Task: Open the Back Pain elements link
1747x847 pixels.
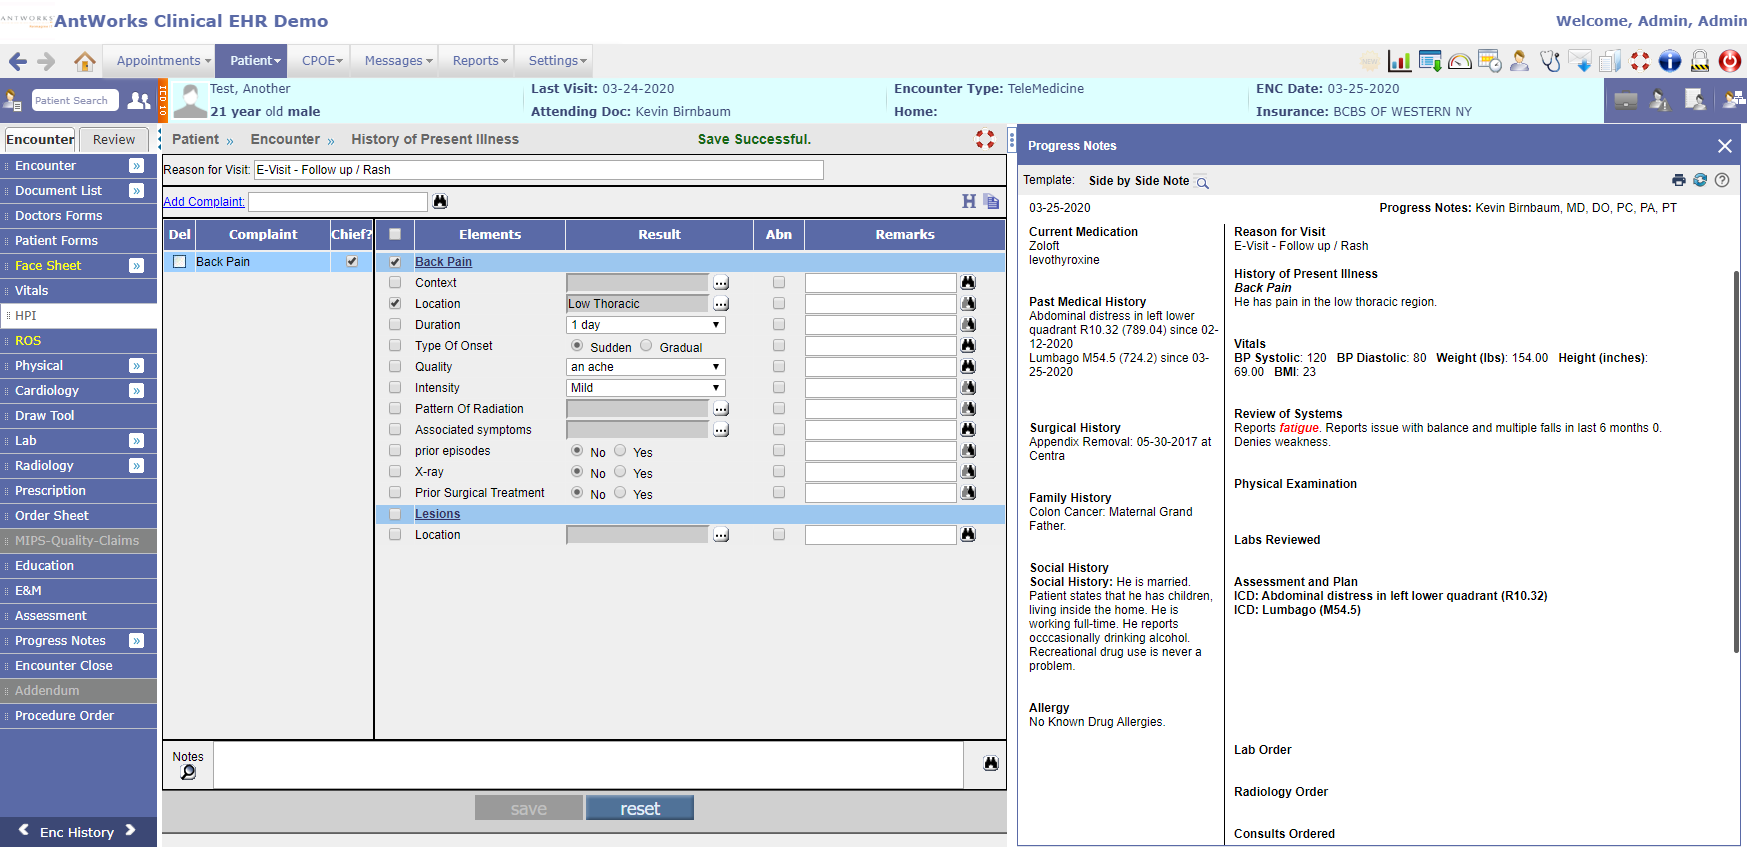Action: (444, 262)
